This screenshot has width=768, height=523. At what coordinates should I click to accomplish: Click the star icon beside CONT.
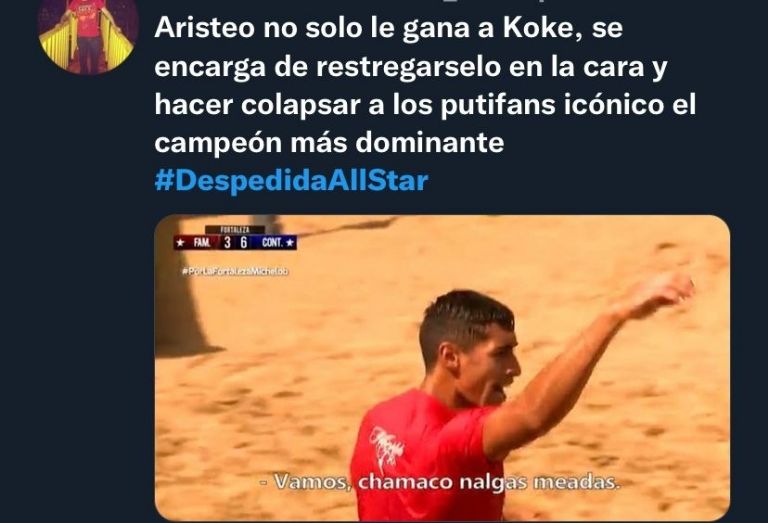tap(290, 242)
